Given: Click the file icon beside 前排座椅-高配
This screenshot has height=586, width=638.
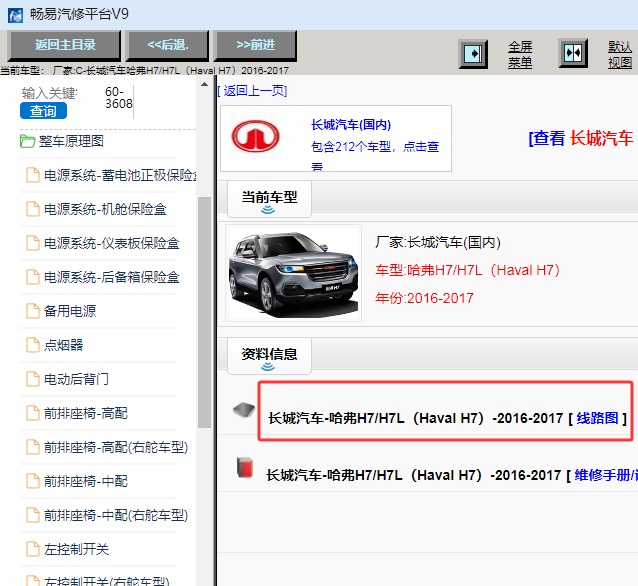Looking at the screenshot, I should click(33, 413).
